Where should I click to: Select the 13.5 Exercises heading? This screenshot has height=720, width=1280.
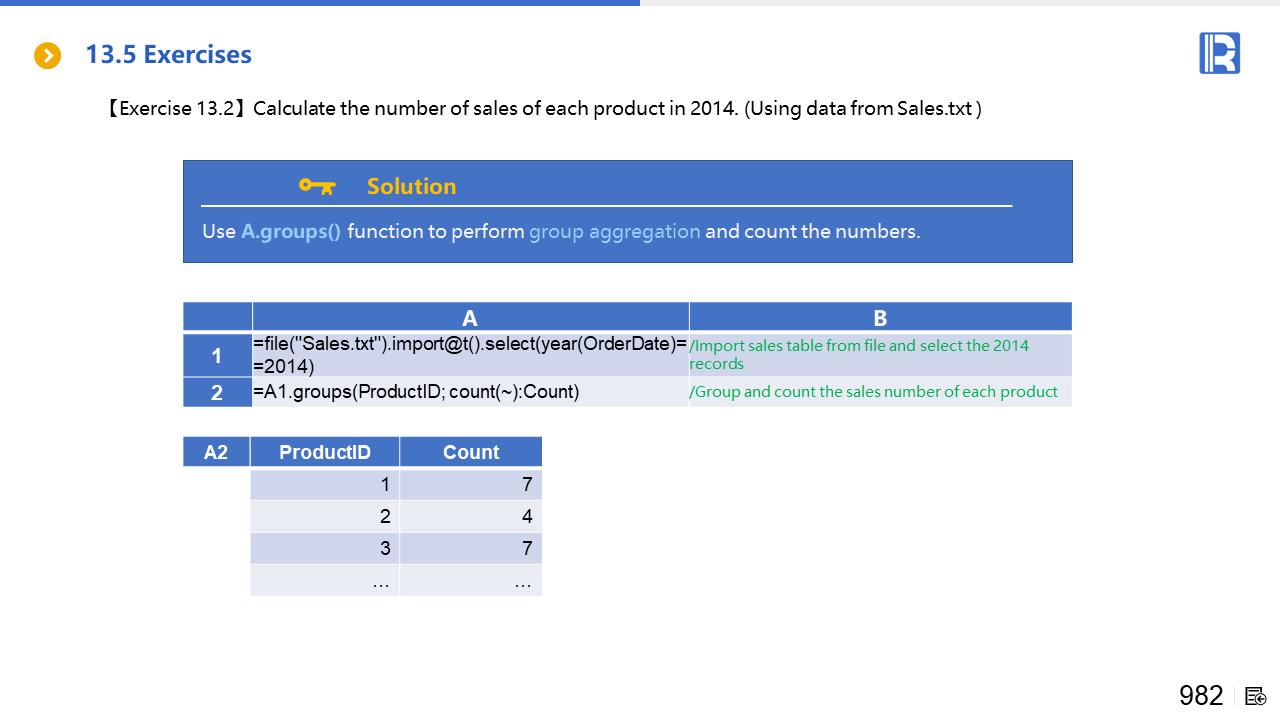168,54
